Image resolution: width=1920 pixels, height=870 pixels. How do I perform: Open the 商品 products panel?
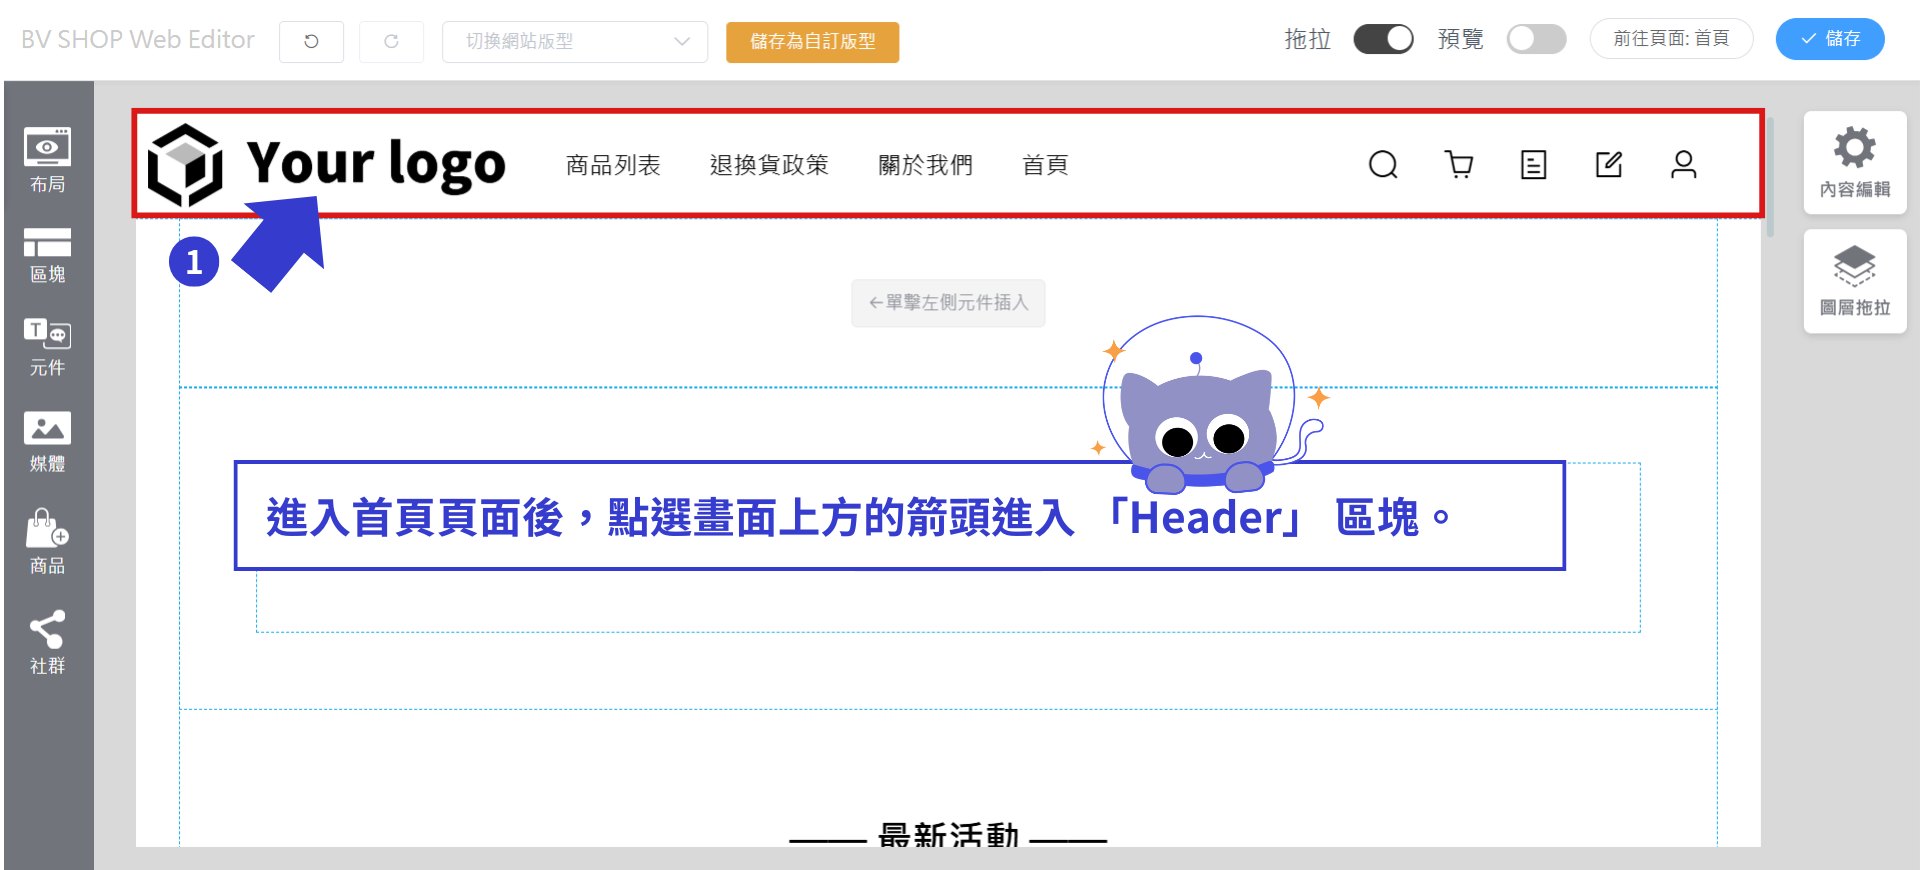[x=48, y=542]
